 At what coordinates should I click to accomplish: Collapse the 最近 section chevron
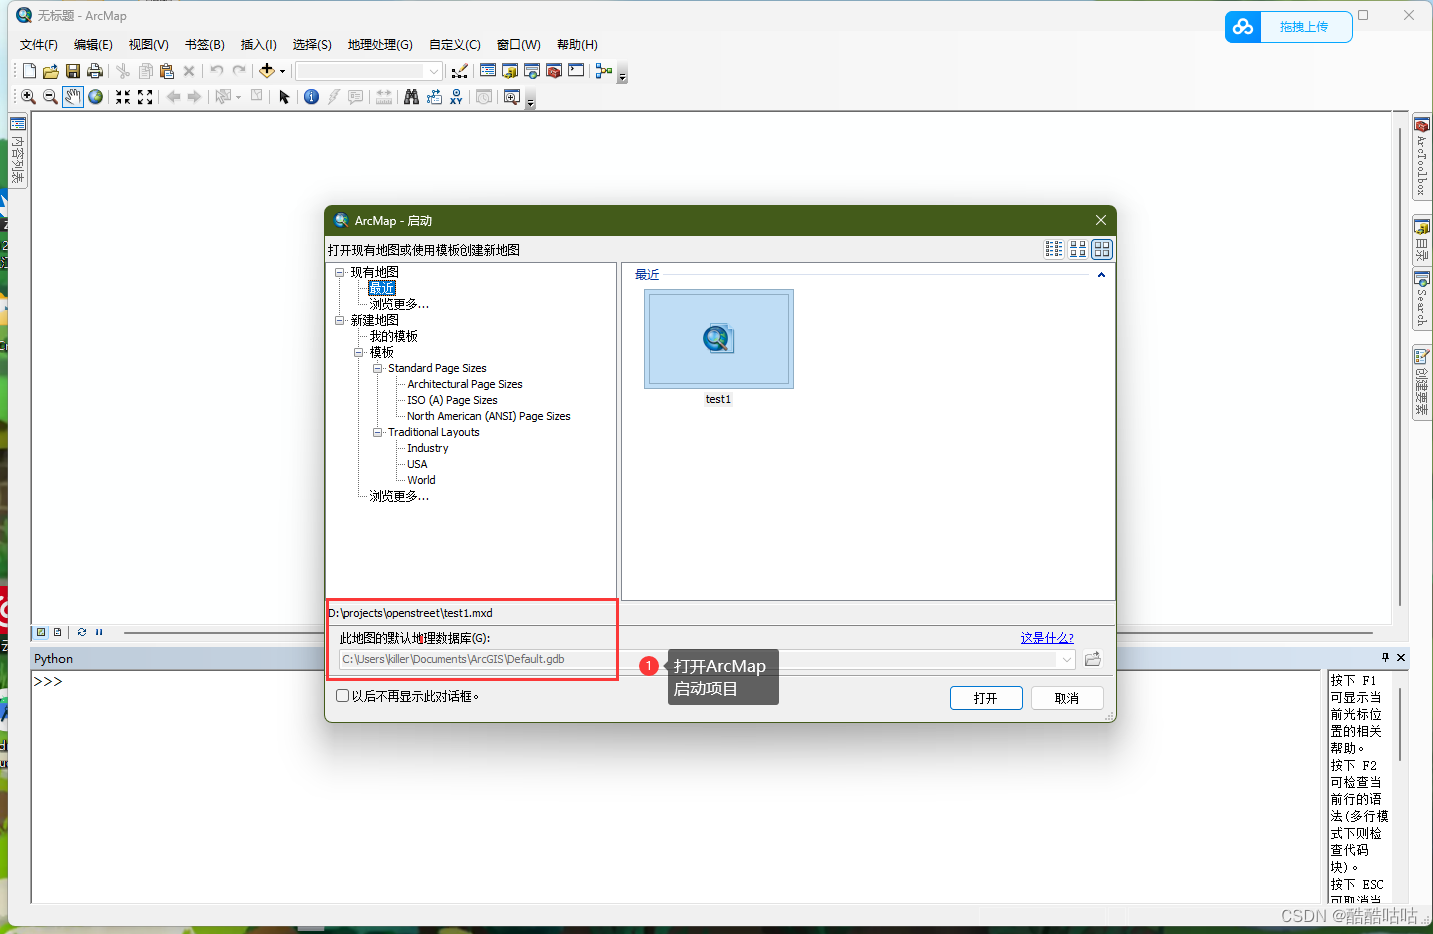1101,275
